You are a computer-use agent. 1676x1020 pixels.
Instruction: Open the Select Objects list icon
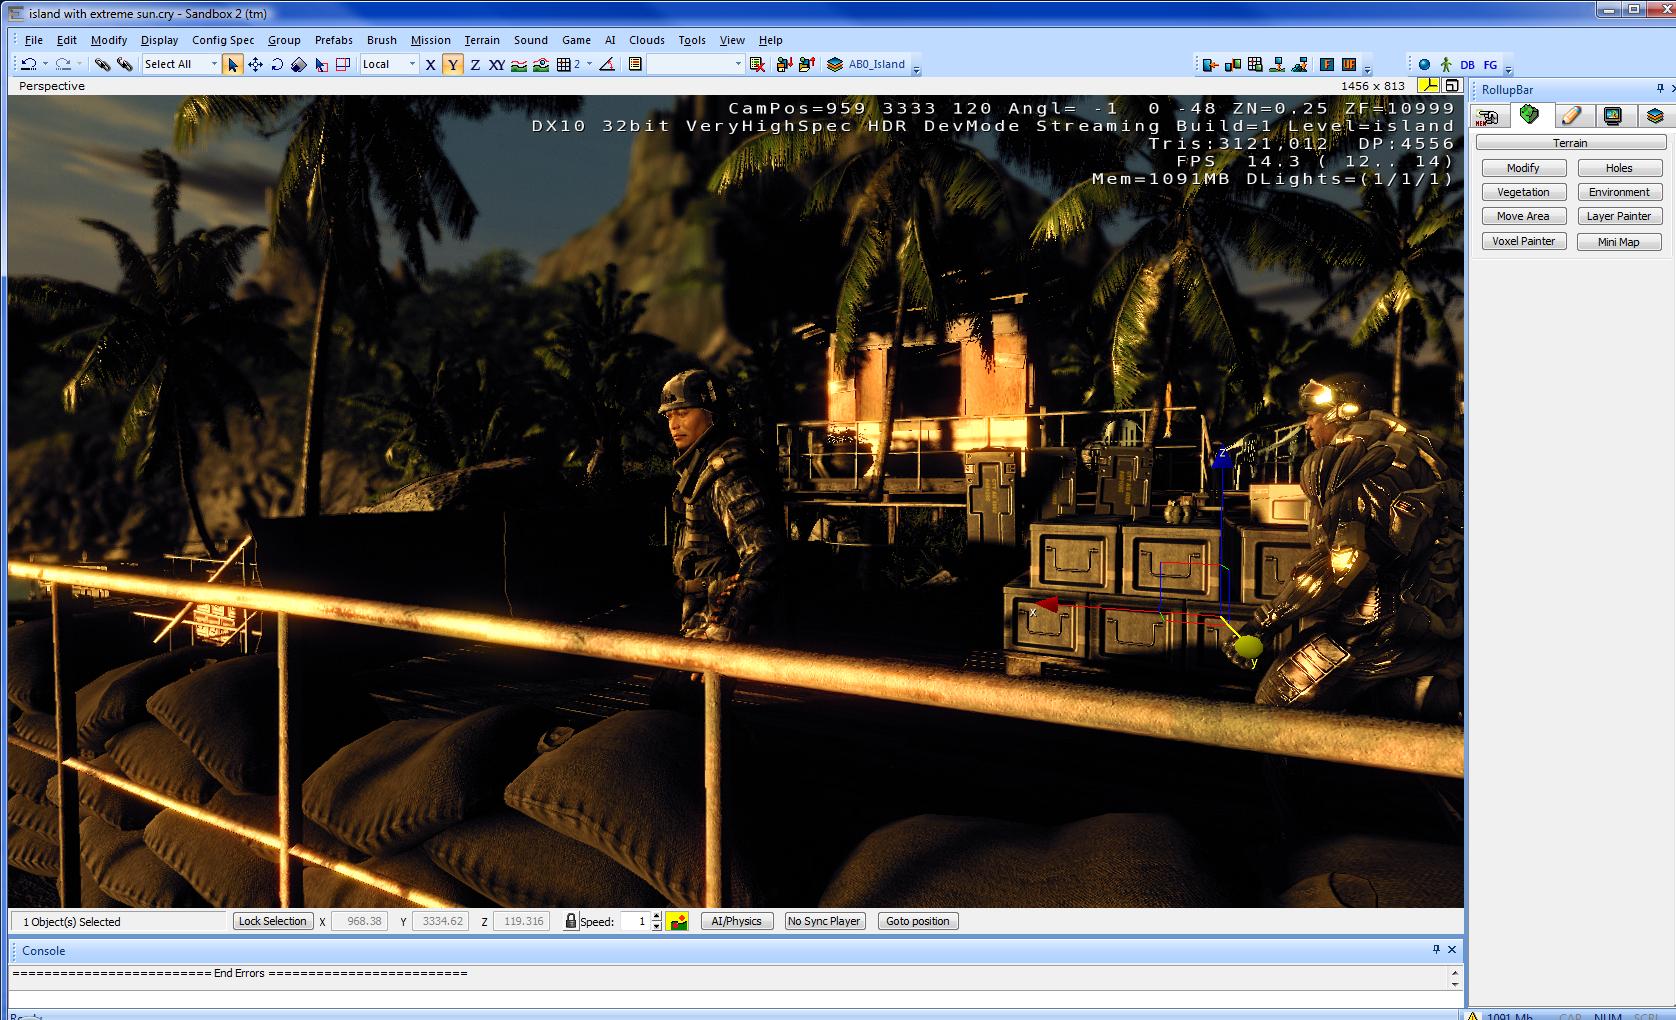pyautogui.click(x=635, y=64)
